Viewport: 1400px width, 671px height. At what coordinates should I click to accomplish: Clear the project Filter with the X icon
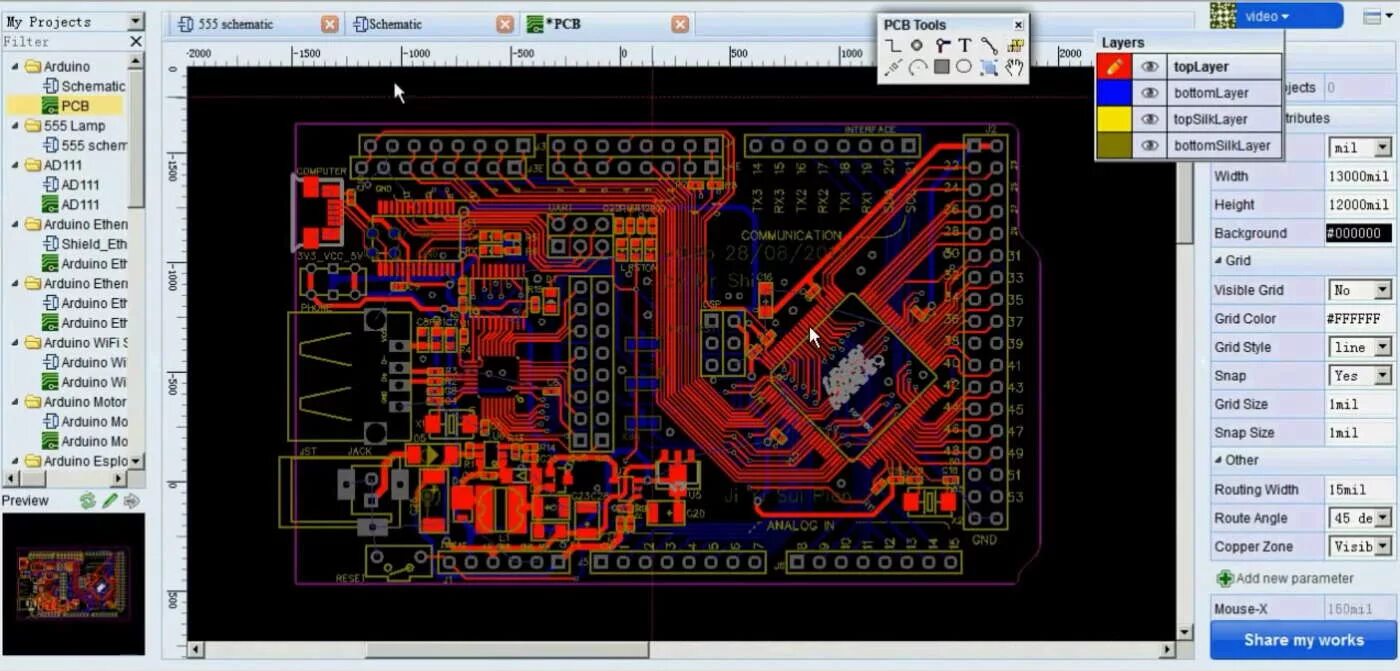pyautogui.click(x=136, y=42)
